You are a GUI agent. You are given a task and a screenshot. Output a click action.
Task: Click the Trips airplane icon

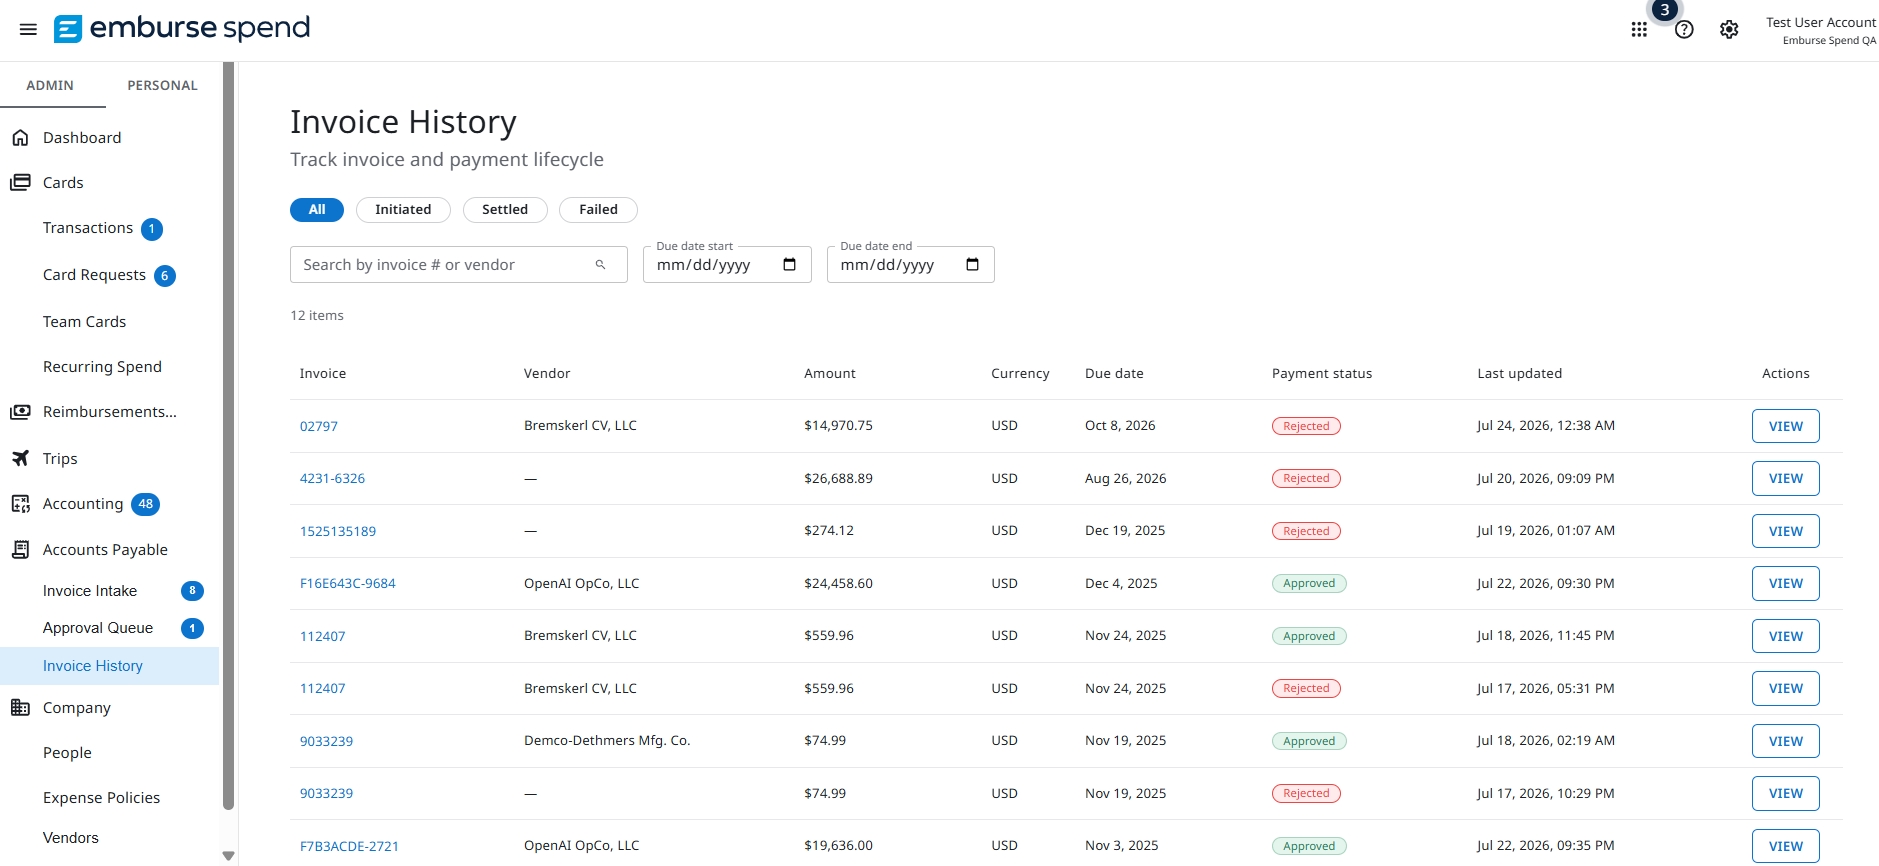point(20,458)
